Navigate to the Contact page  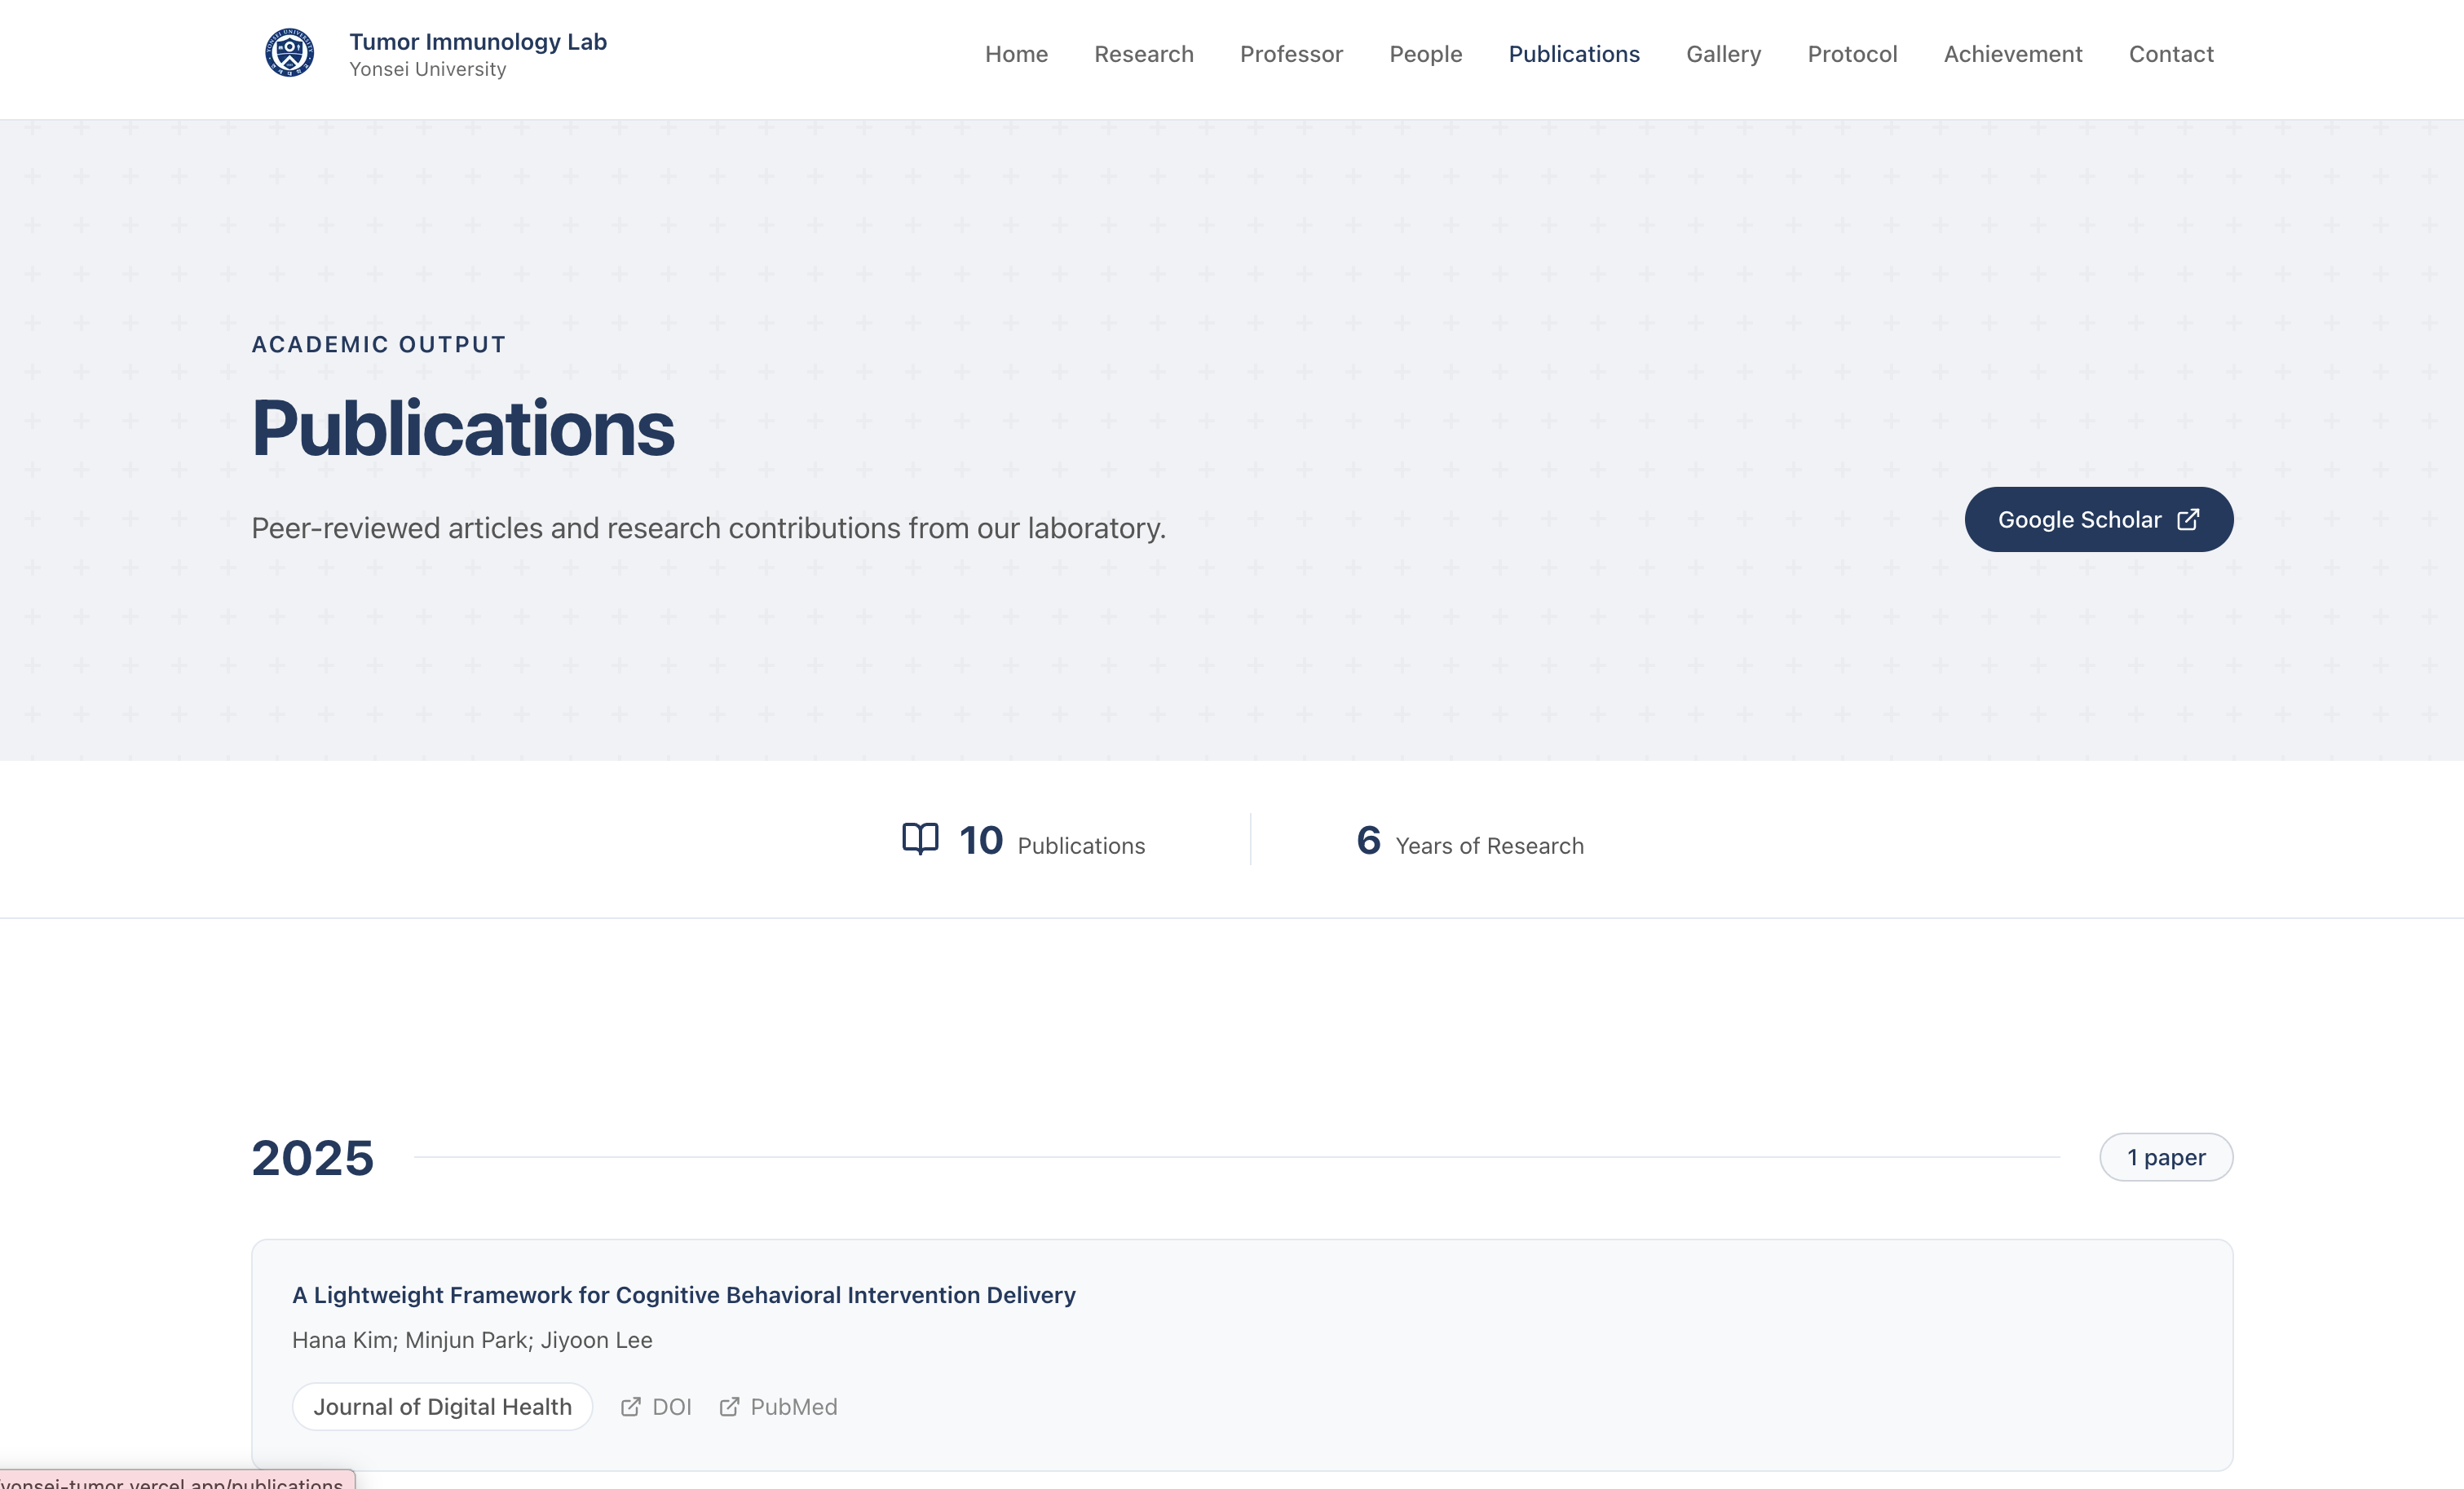[2170, 54]
